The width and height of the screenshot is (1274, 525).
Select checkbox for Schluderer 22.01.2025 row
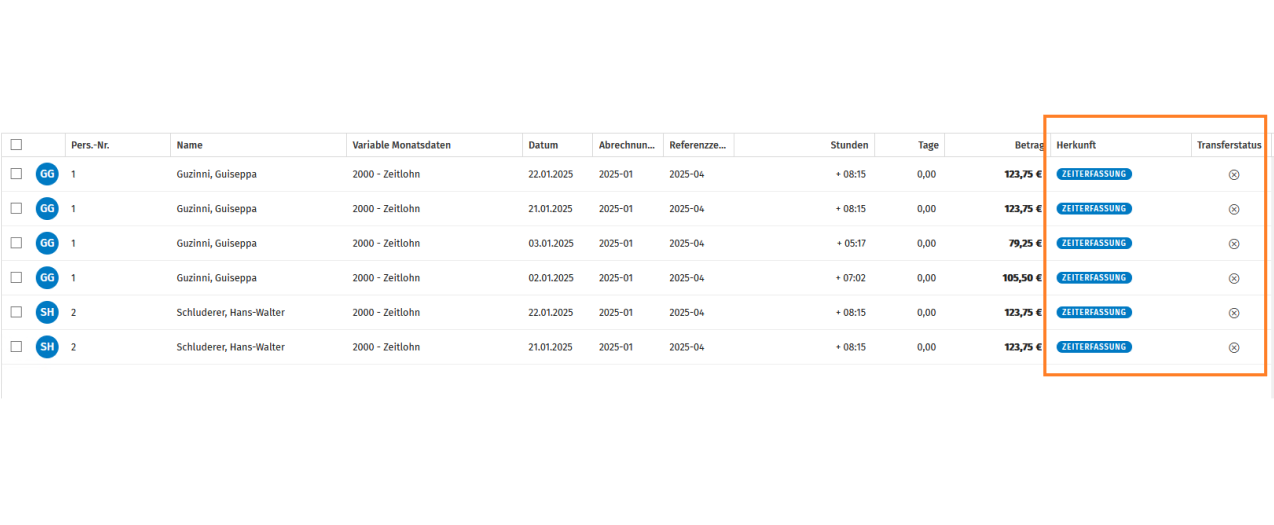[16, 312]
